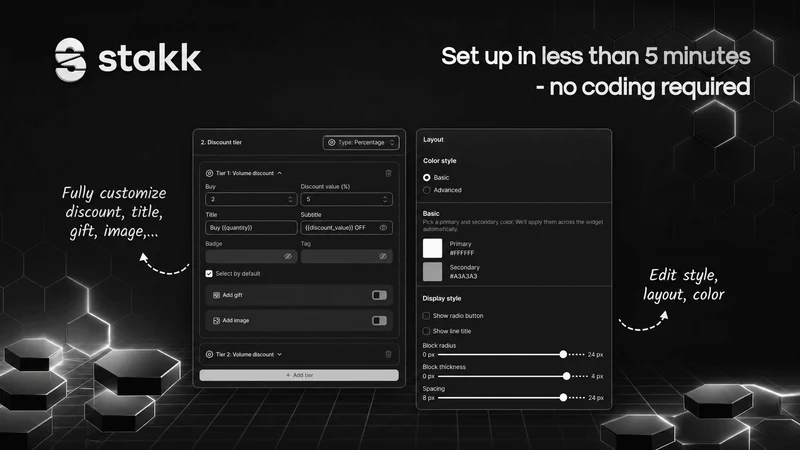The width and height of the screenshot is (800, 450).
Task: Uncheck the Select by default checkbox
Action: [x=209, y=274]
